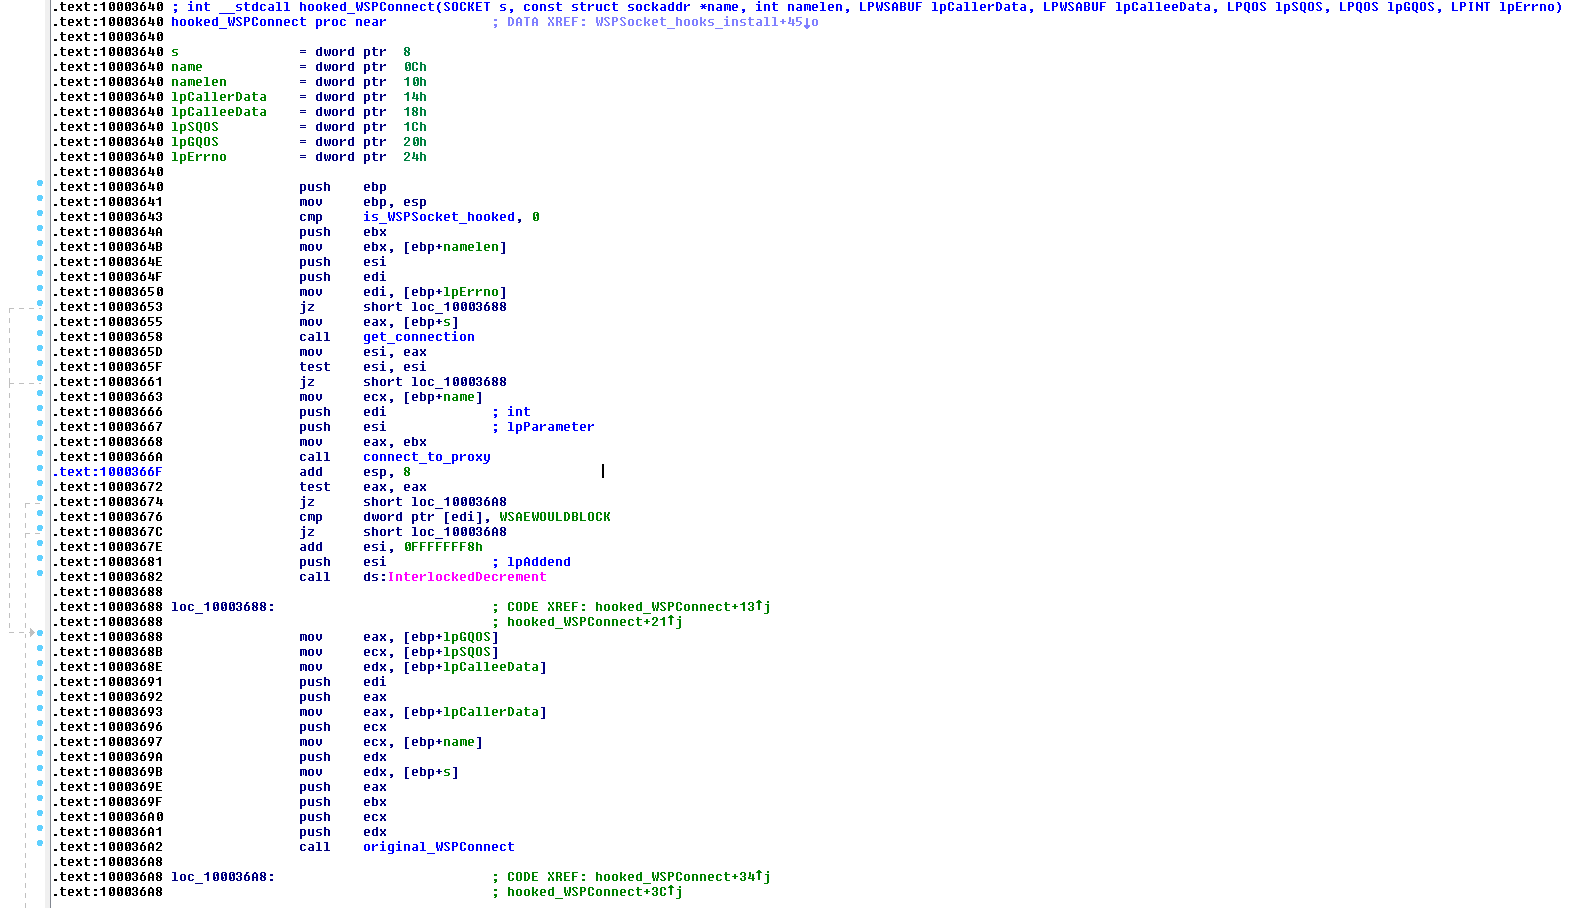Screen dimensions: 1575x908
Task: Click the get_connection call target
Action: pos(419,337)
